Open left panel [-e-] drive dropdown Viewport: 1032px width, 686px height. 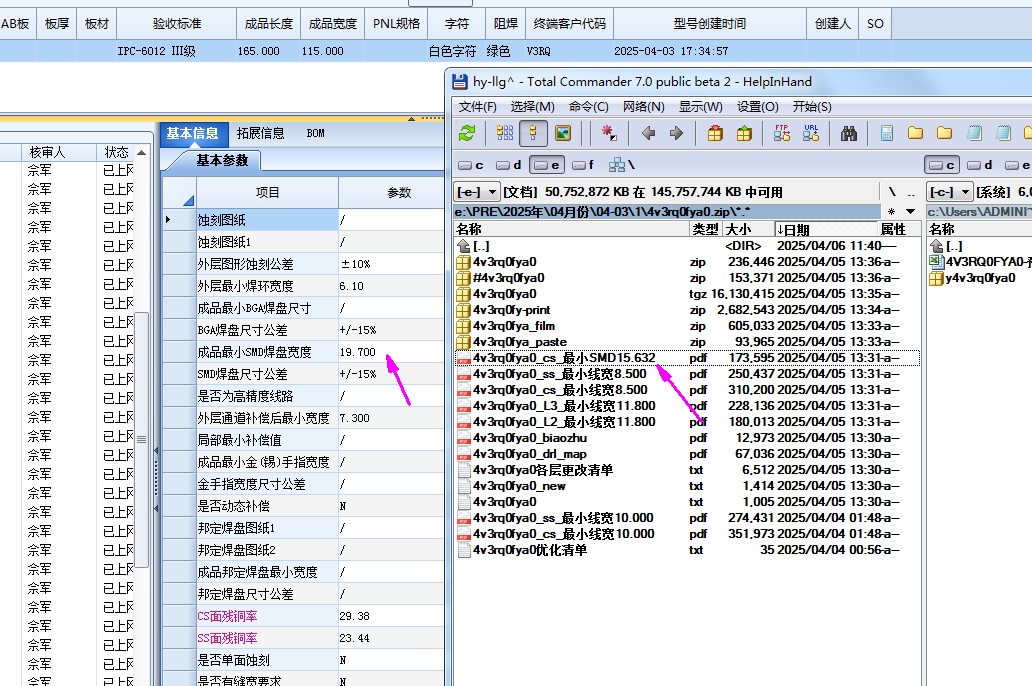(477, 192)
